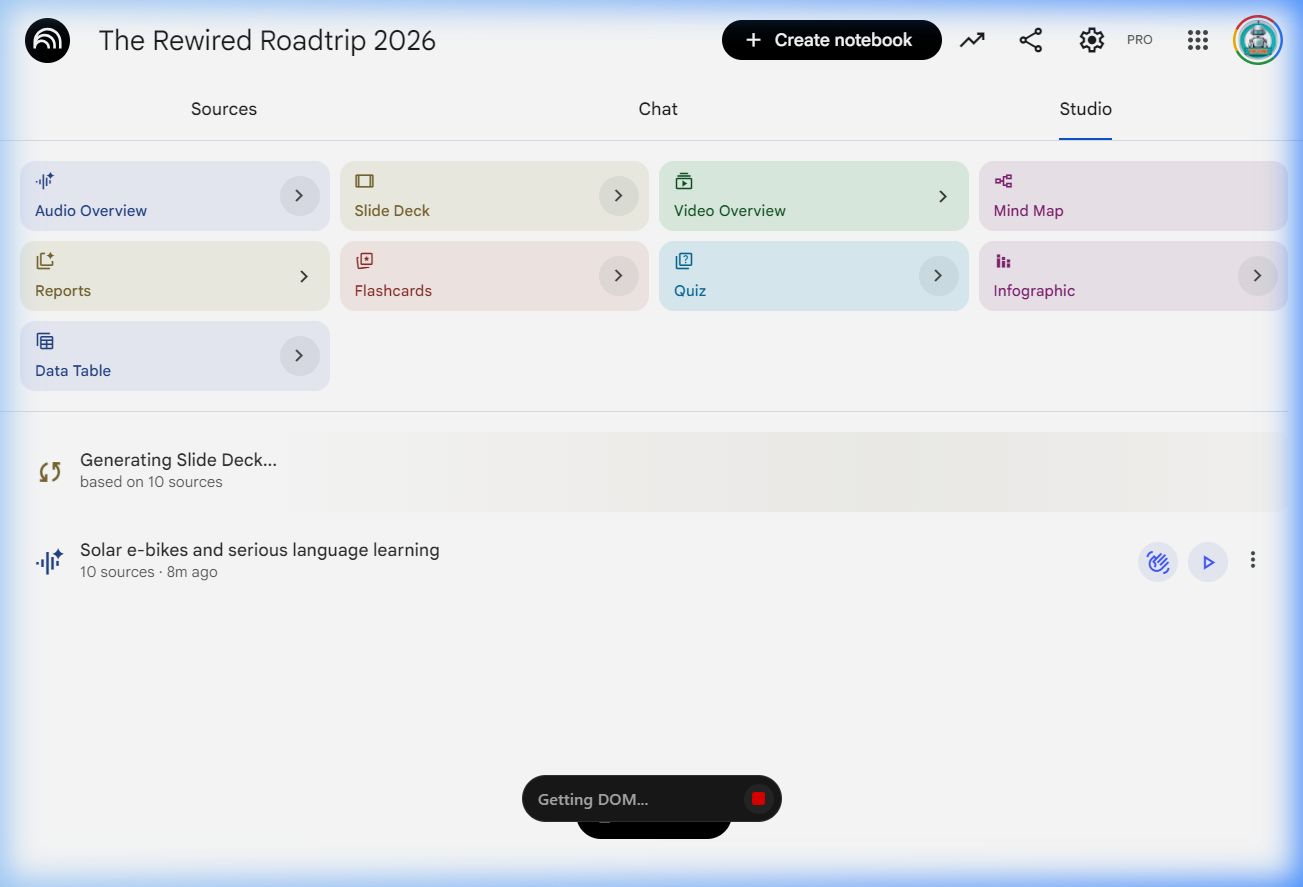Click the share notebook icon
This screenshot has width=1303, height=887.
(x=1030, y=40)
